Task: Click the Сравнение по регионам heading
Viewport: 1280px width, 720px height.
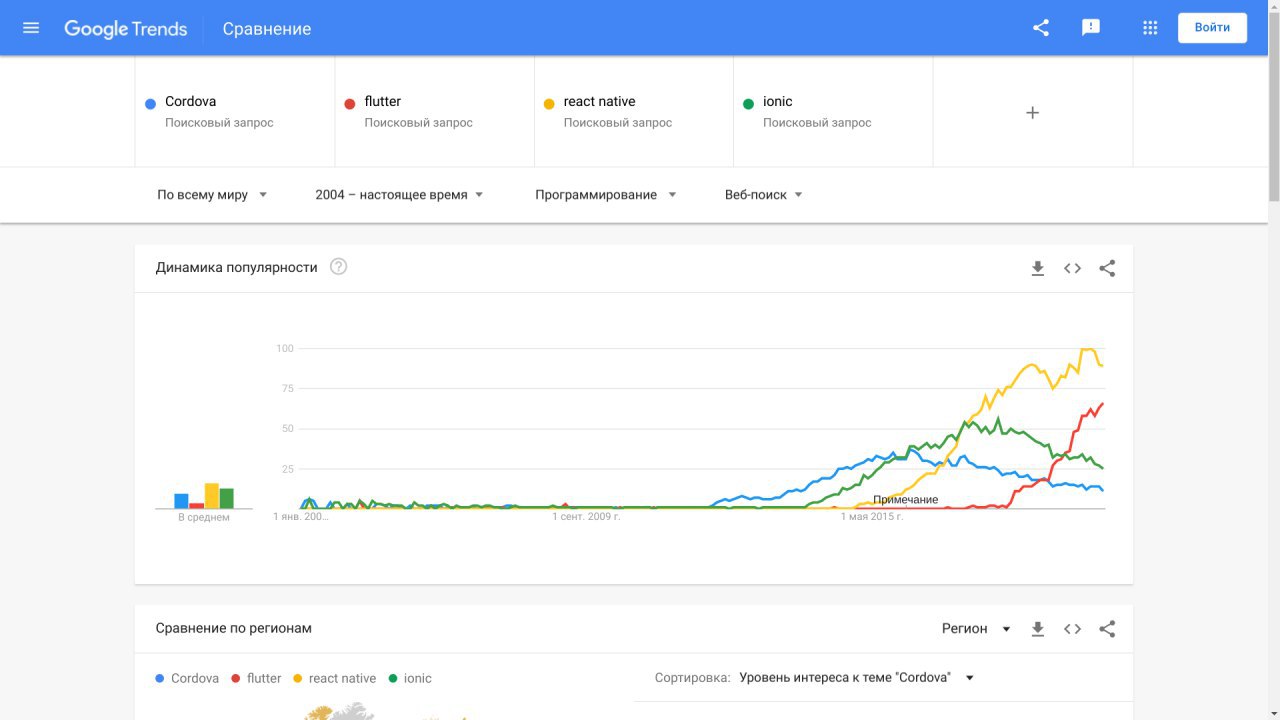Action: pos(234,628)
